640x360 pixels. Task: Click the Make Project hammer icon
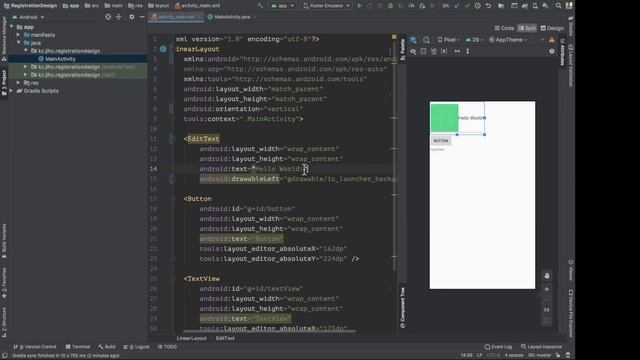[x=260, y=6]
